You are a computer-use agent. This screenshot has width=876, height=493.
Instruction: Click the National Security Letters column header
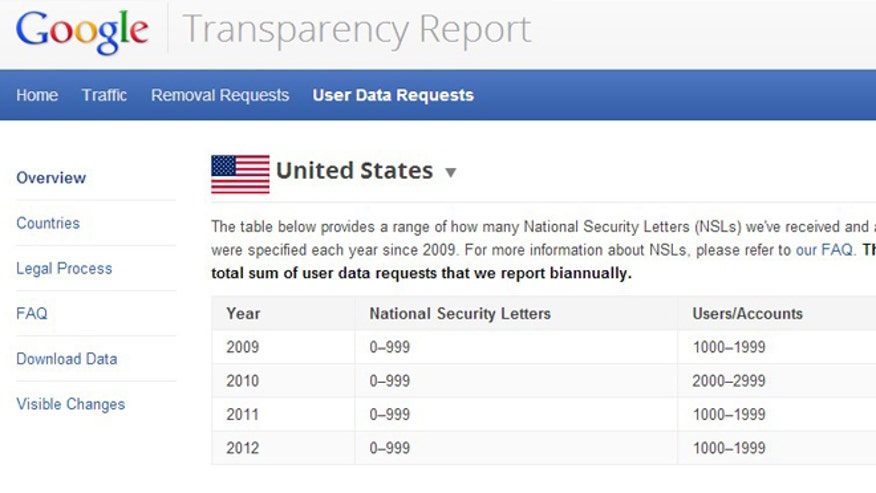pyautogui.click(x=460, y=314)
